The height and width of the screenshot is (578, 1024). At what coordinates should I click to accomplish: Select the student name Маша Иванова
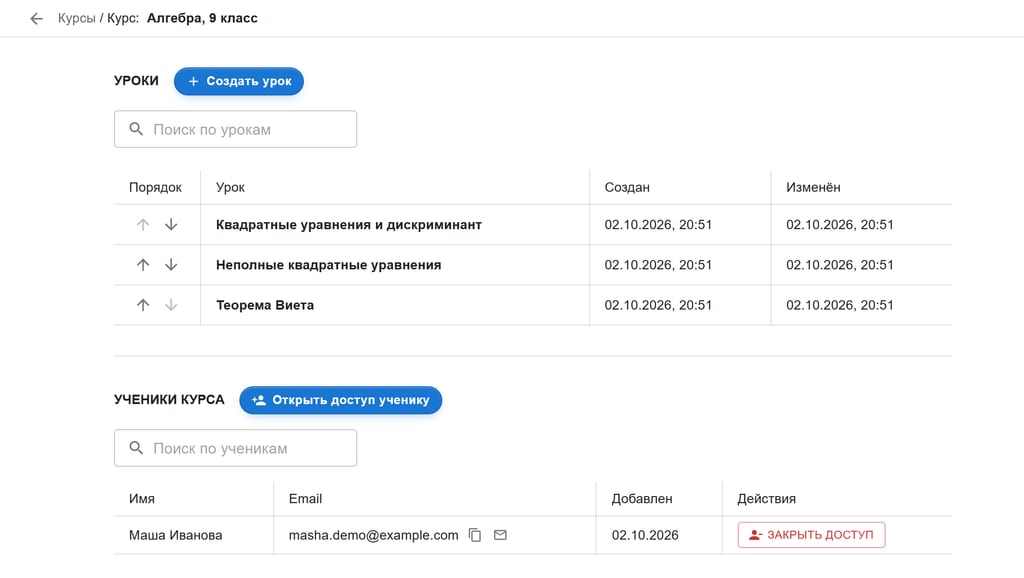pyautogui.click(x=176, y=536)
